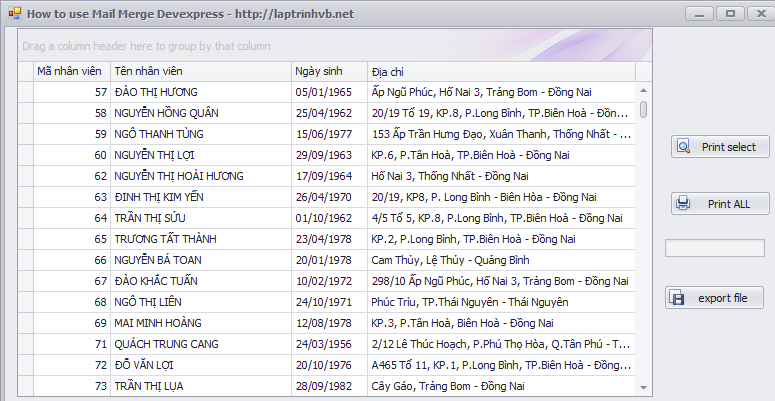Image resolution: width=775 pixels, height=401 pixels.
Task: Click the birth date 20/10/1976
Action: coord(330,365)
